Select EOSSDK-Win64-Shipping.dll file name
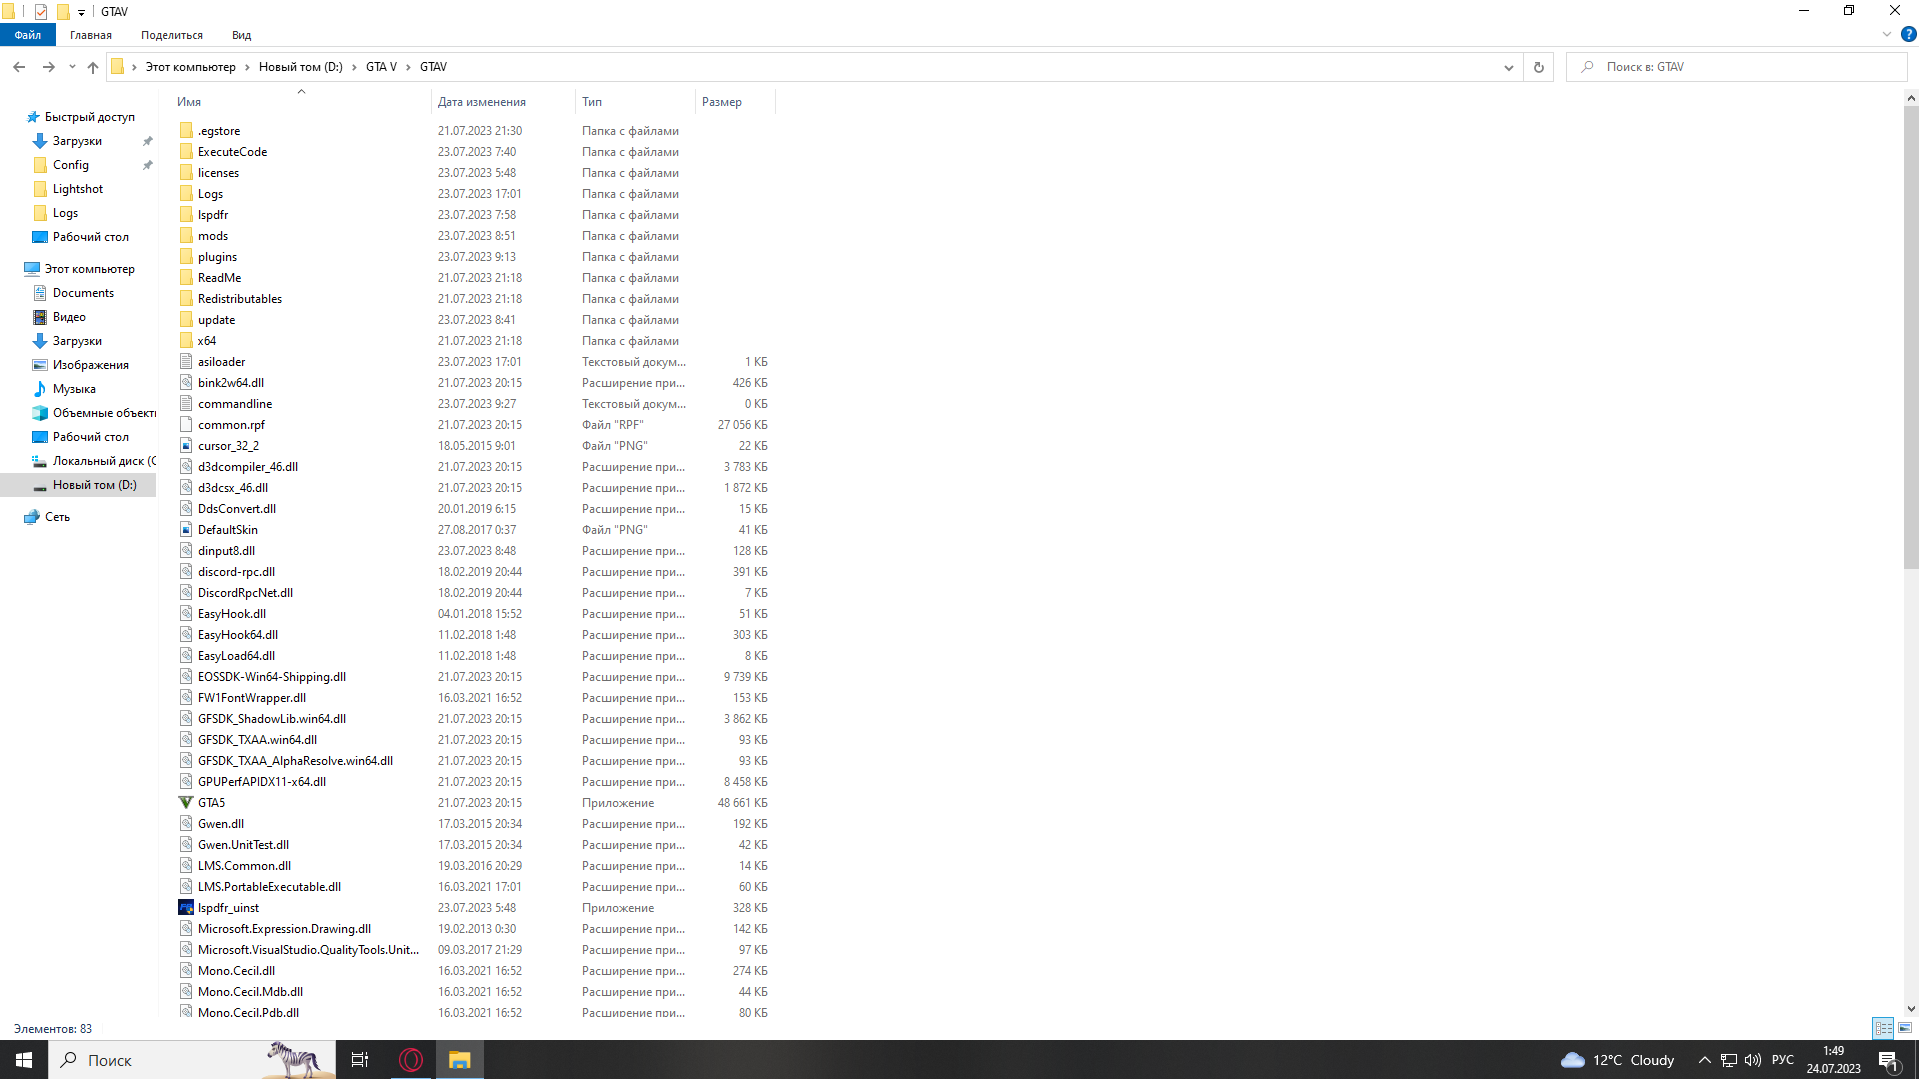The height and width of the screenshot is (1079, 1919). [272, 677]
